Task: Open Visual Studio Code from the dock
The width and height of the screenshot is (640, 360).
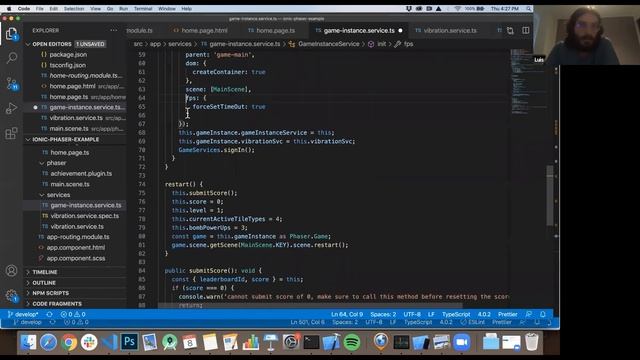Action: (x=109, y=342)
